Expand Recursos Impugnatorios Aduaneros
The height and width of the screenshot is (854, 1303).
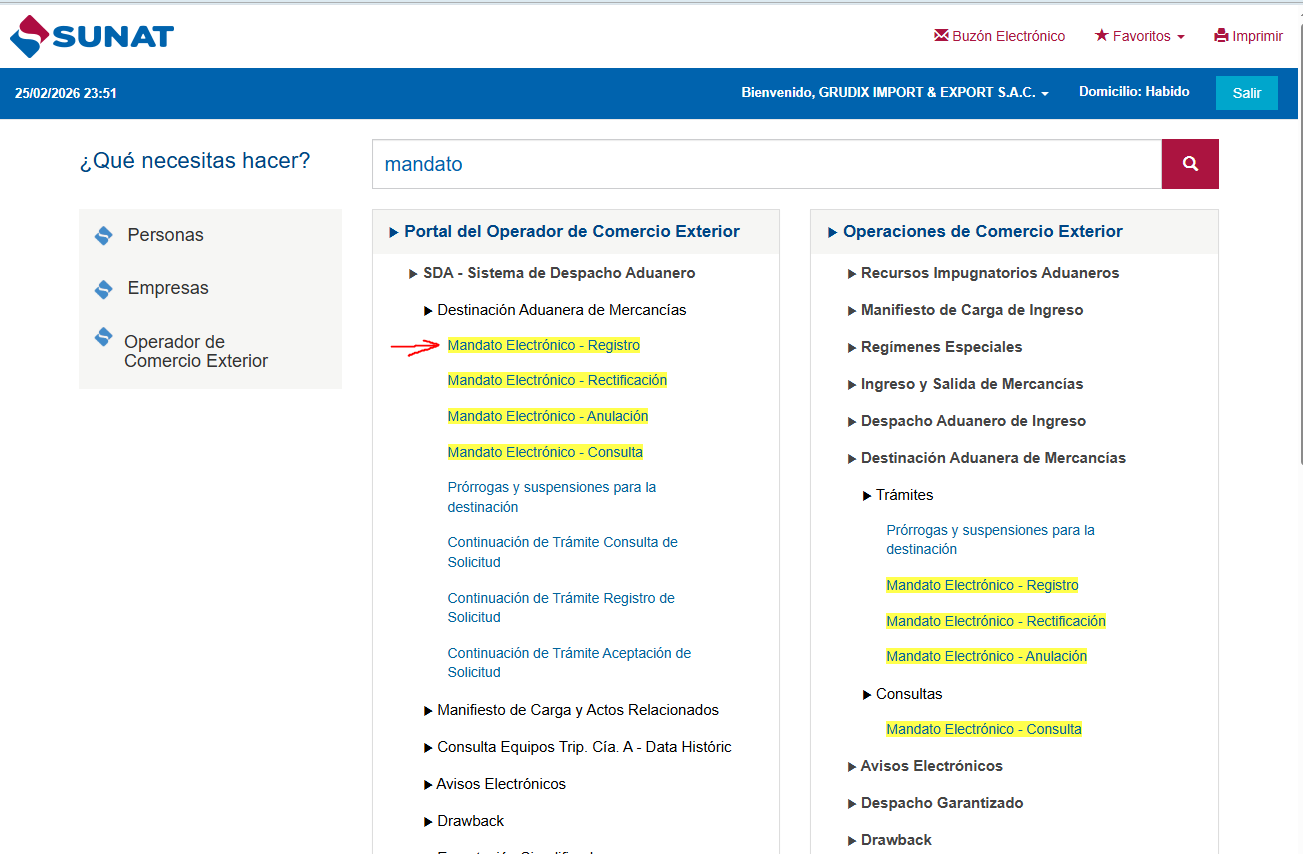click(983, 273)
